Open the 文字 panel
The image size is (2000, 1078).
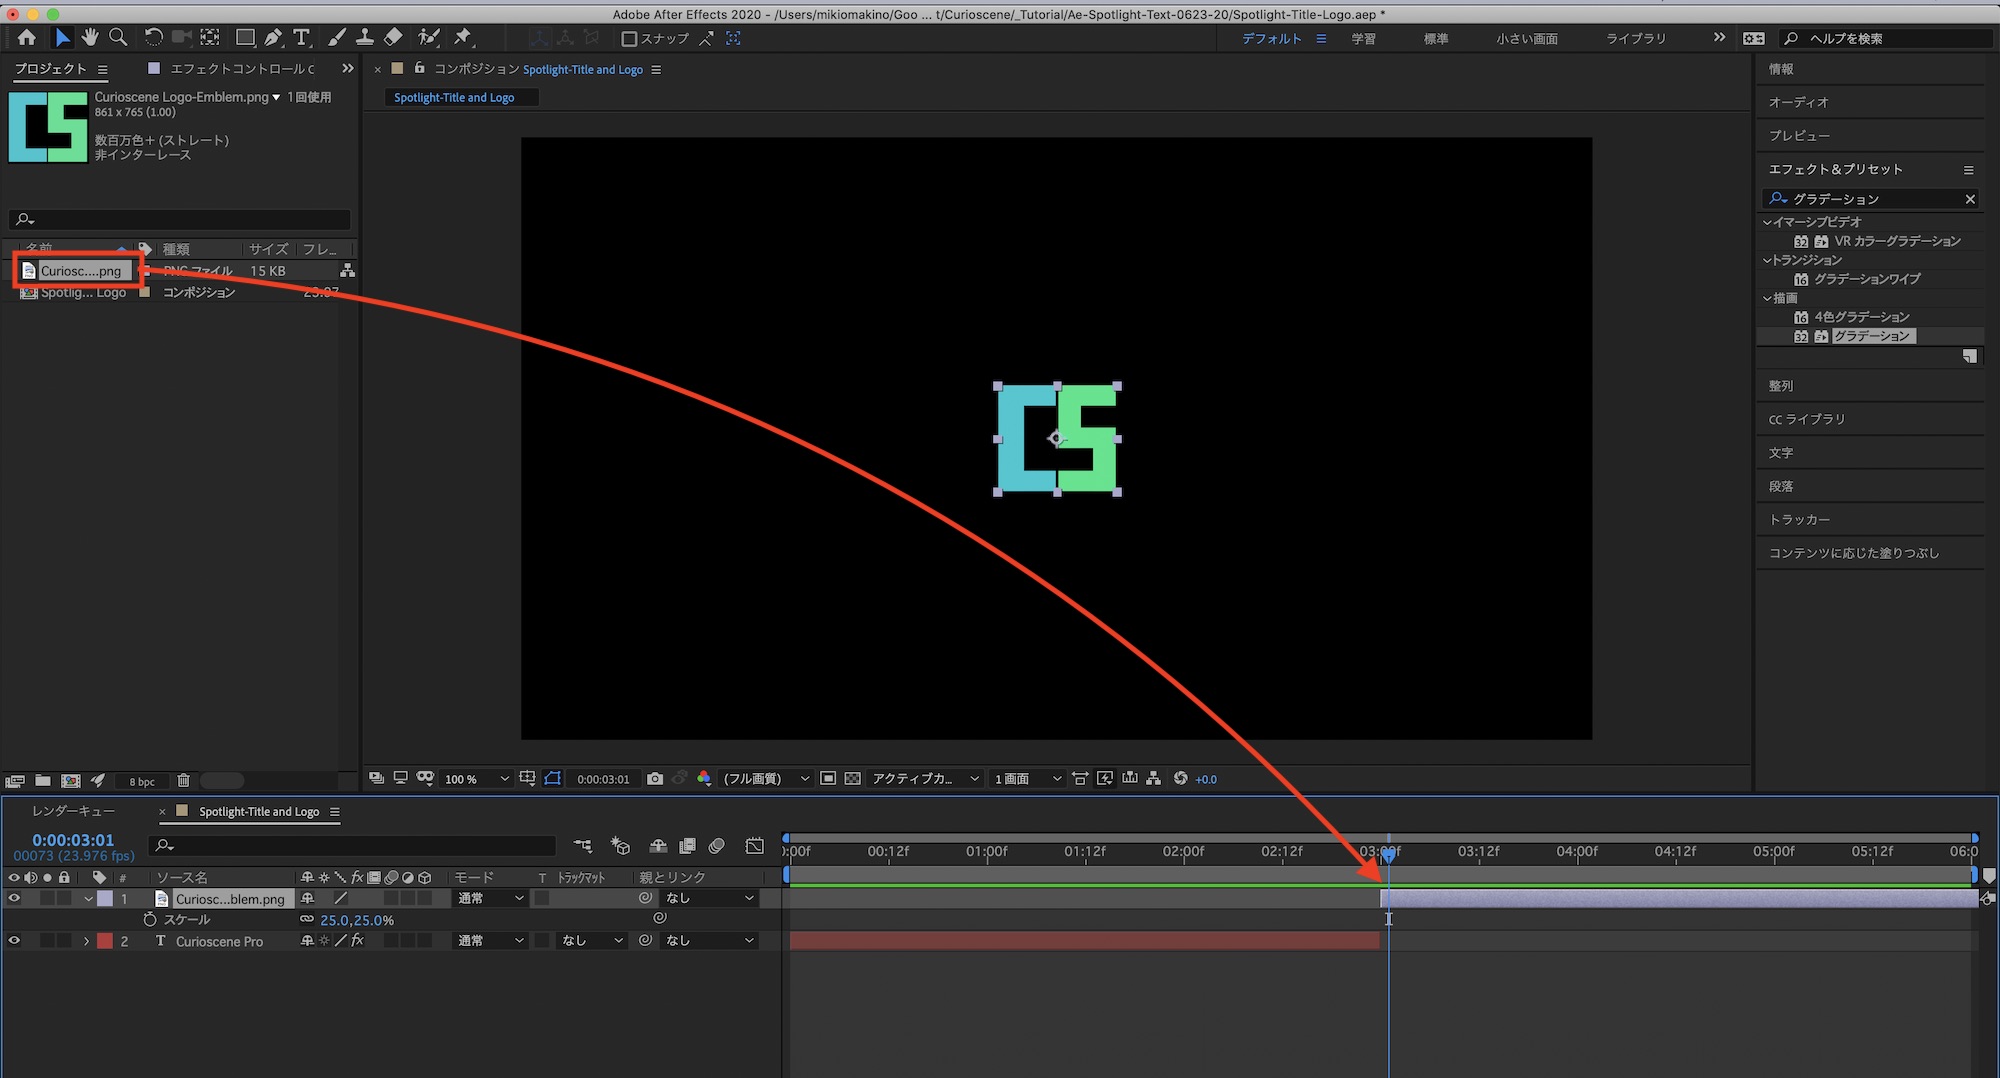coord(1781,453)
